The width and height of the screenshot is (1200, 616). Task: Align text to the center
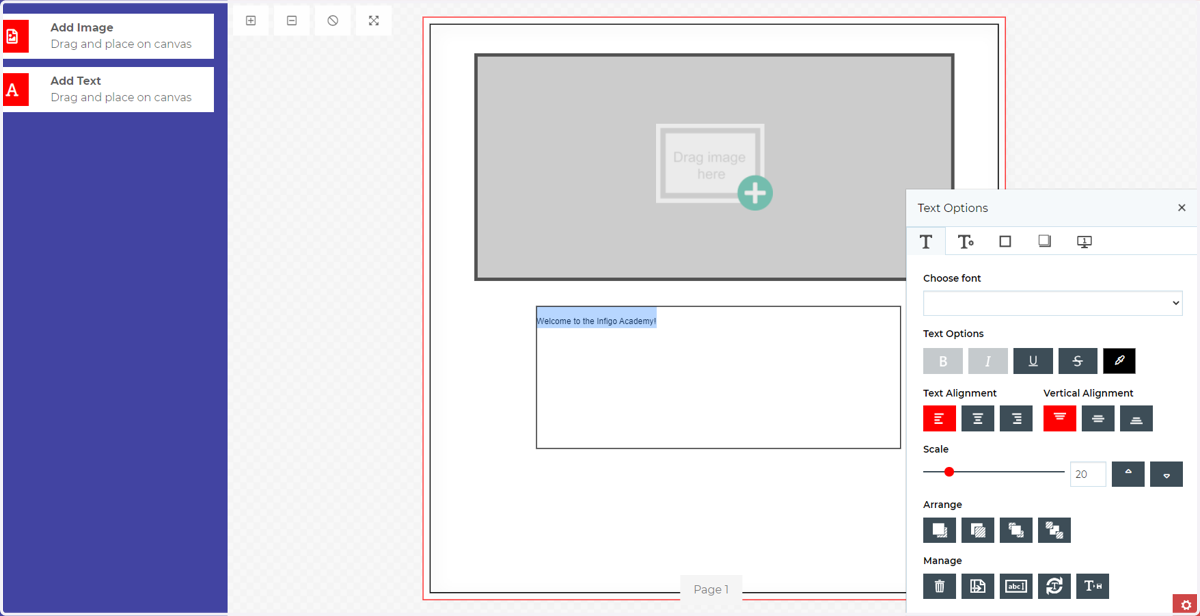(x=978, y=418)
